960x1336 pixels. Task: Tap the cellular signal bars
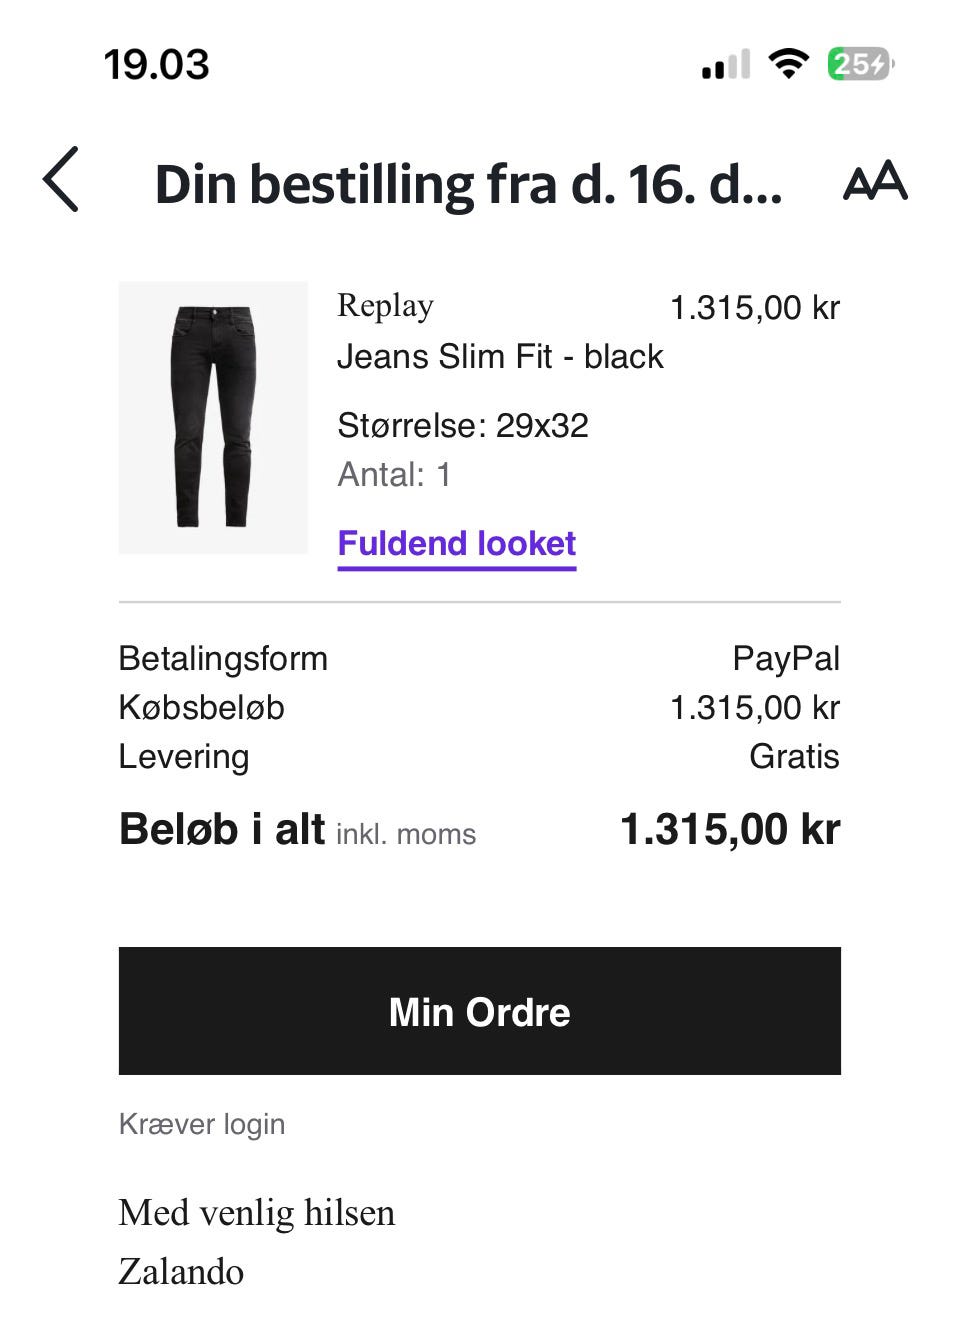[726, 66]
